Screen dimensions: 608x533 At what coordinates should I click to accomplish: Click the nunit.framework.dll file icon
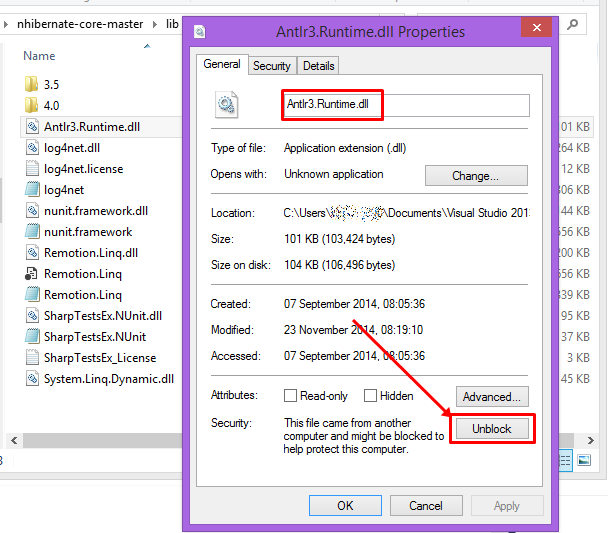[32, 210]
